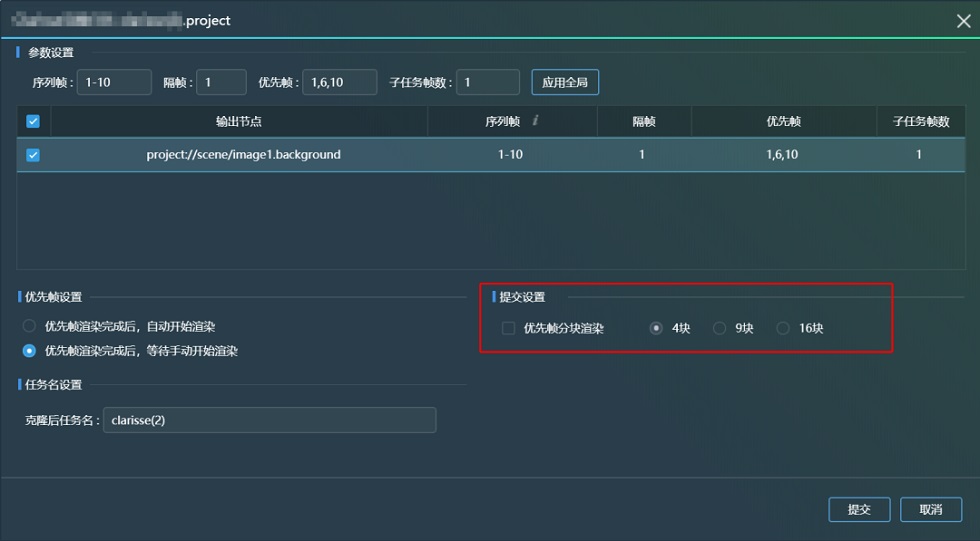
Task: Select the 4块 radio option
Action: pyautogui.click(x=656, y=328)
